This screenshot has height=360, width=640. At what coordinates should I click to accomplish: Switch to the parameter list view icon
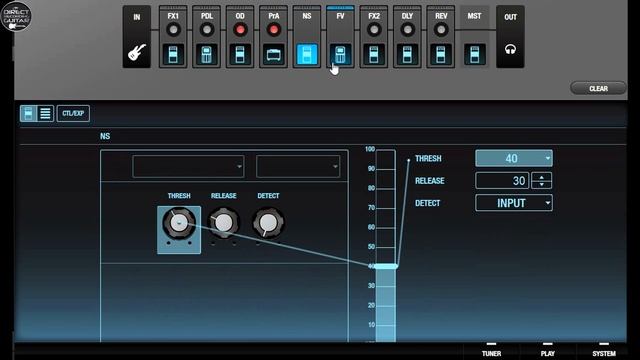tap(45, 113)
